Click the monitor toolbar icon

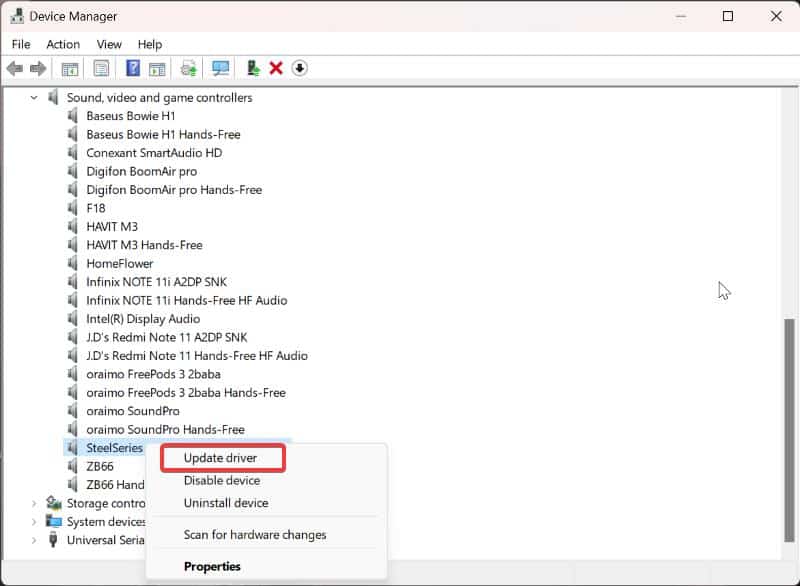(220, 68)
